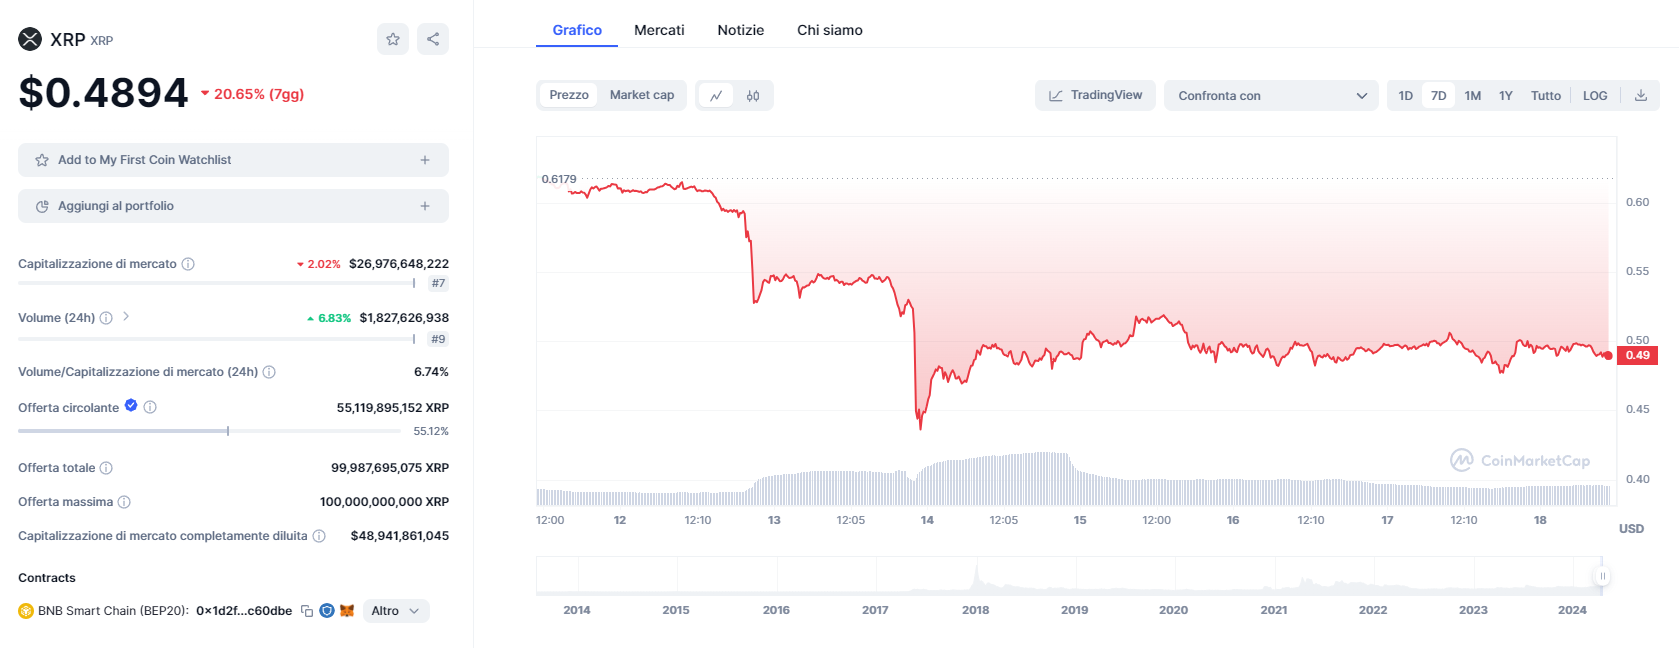The width and height of the screenshot is (1679, 648).
Task: Star XRP as a favorite
Action: pyautogui.click(x=393, y=39)
